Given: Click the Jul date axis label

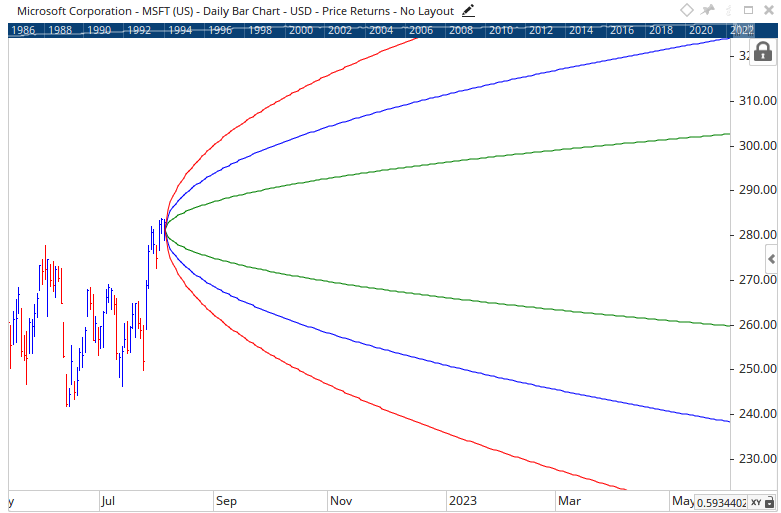Looking at the screenshot, I should (108, 501).
